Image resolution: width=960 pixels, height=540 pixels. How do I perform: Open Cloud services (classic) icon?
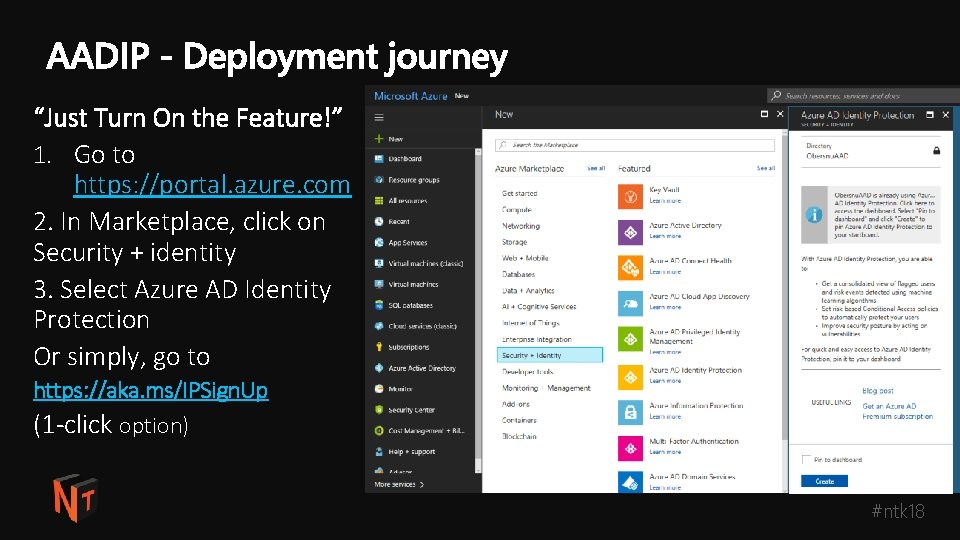pyautogui.click(x=379, y=326)
